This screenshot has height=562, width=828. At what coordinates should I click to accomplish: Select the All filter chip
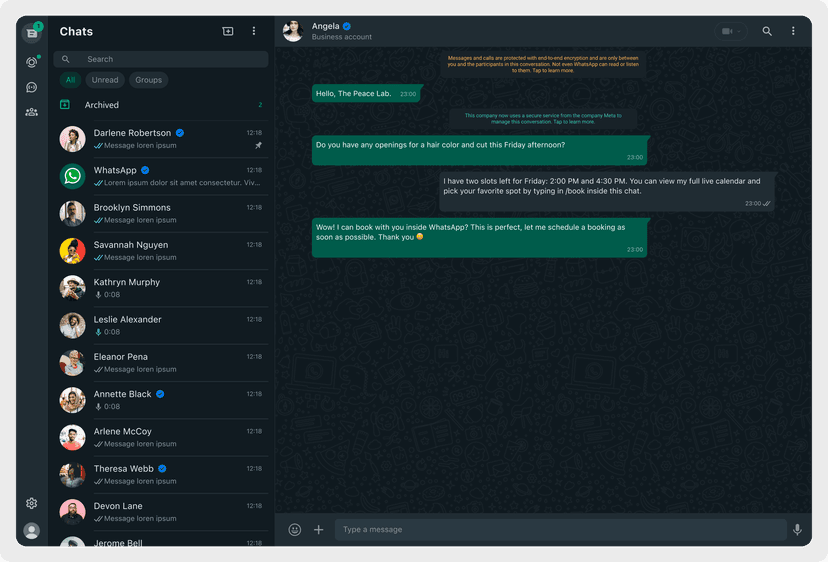pos(70,80)
